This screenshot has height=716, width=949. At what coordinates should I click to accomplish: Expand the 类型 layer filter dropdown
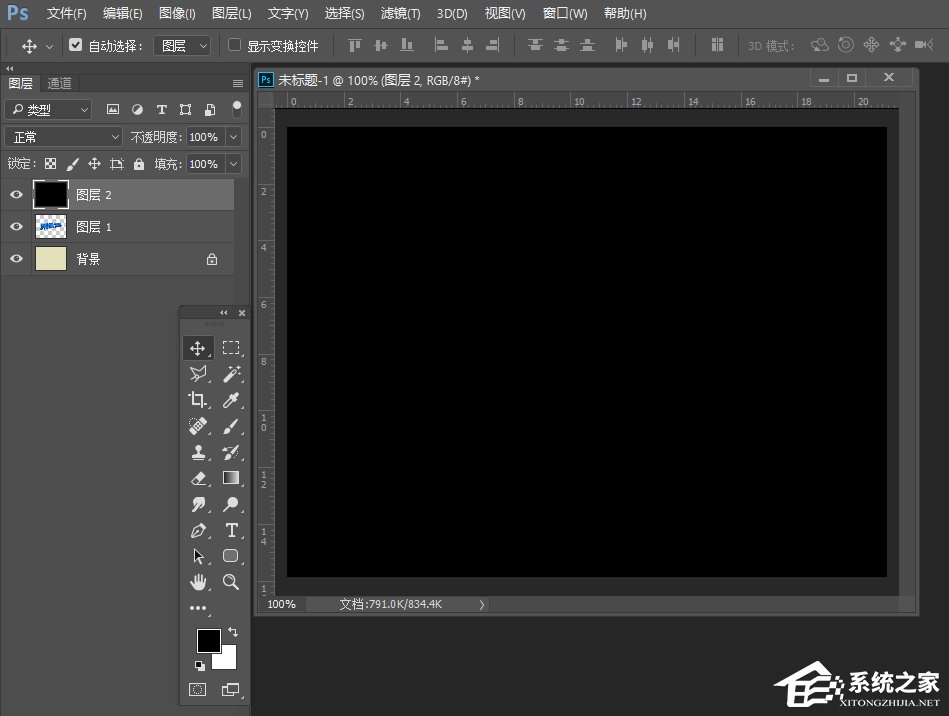tap(48, 110)
